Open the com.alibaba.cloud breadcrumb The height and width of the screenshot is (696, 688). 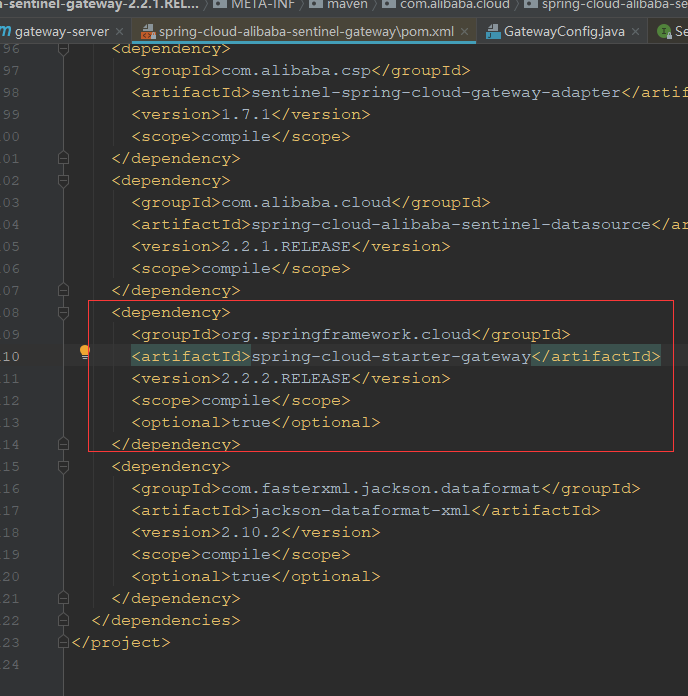coord(447,4)
